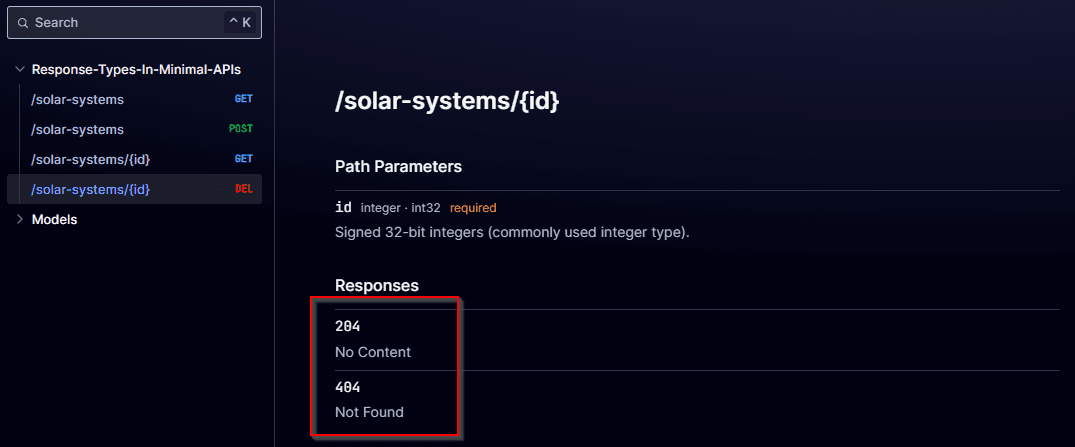Click the red DEL method badge
Image resolution: width=1075 pixels, height=447 pixels.
243,189
